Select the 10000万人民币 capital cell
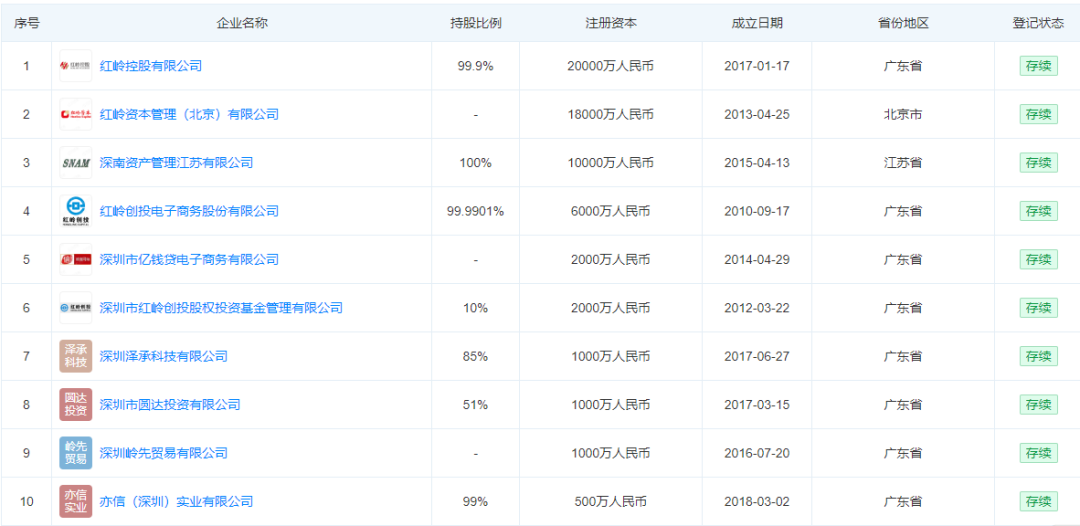 coord(611,163)
